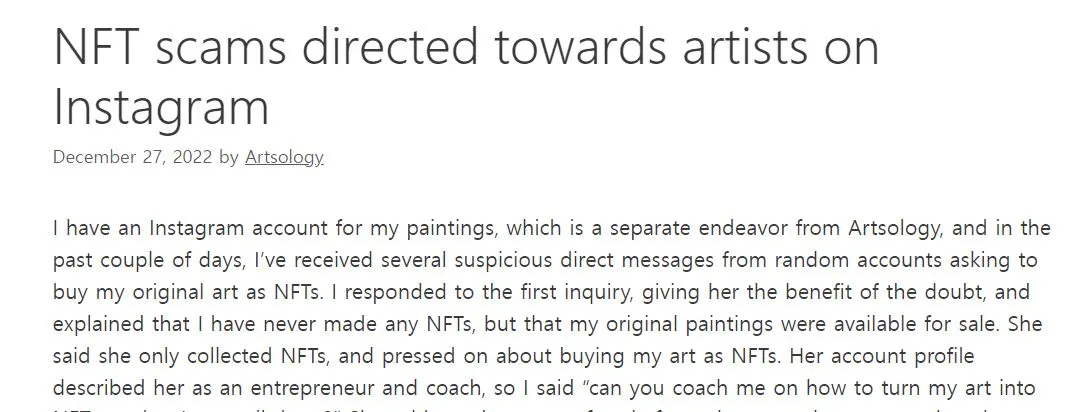Click "I have an Instagram account" text
Screen dimensions: 1066x412
(178, 228)
